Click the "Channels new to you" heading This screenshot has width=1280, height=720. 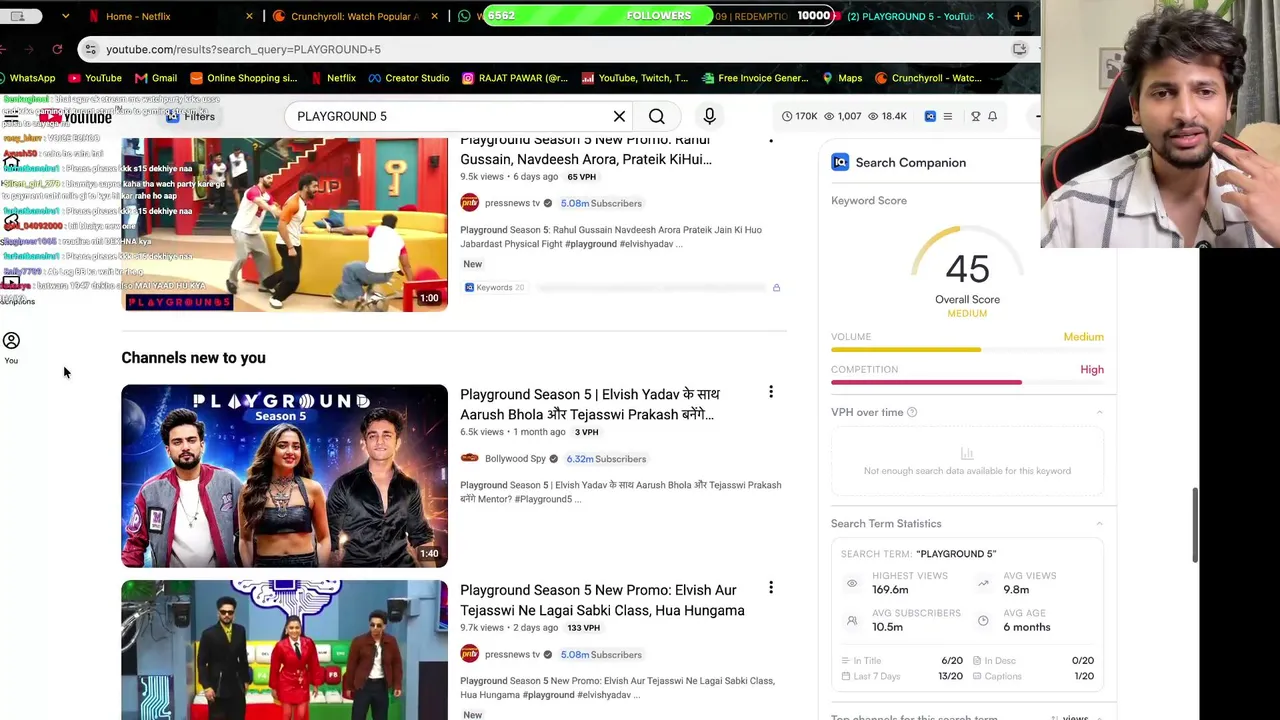tap(193, 357)
